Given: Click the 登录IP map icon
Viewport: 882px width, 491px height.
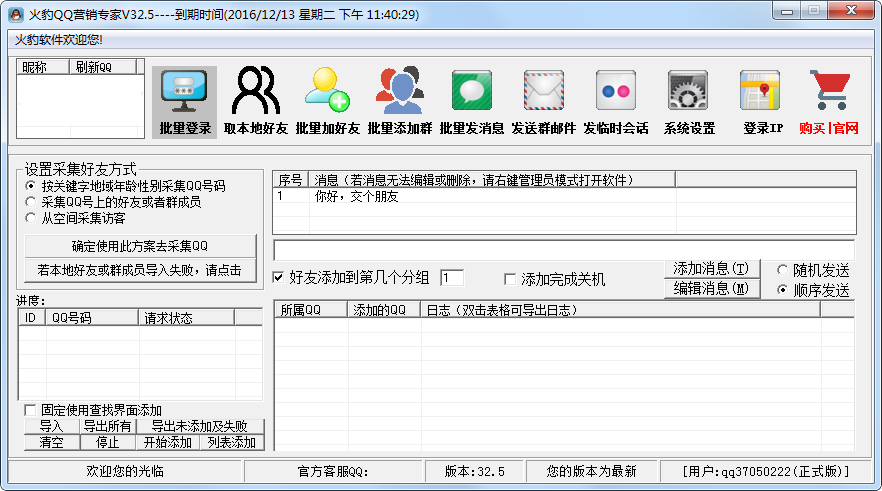Looking at the screenshot, I should [761, 101].
